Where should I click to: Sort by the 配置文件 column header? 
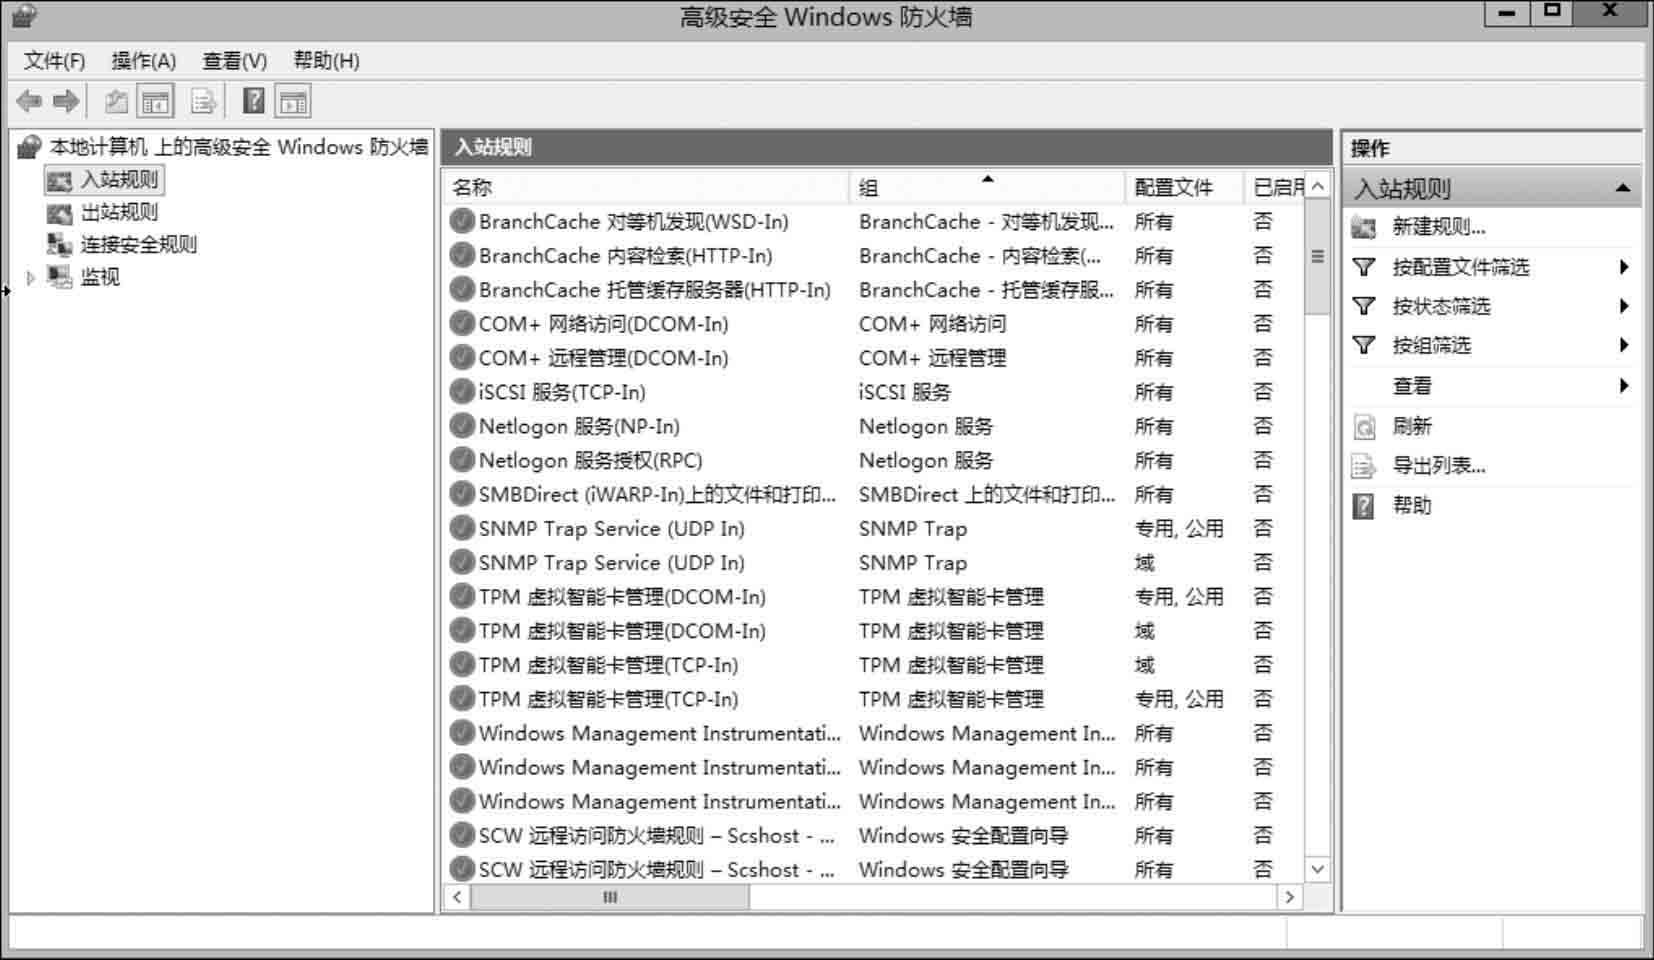click(1186, 187)
